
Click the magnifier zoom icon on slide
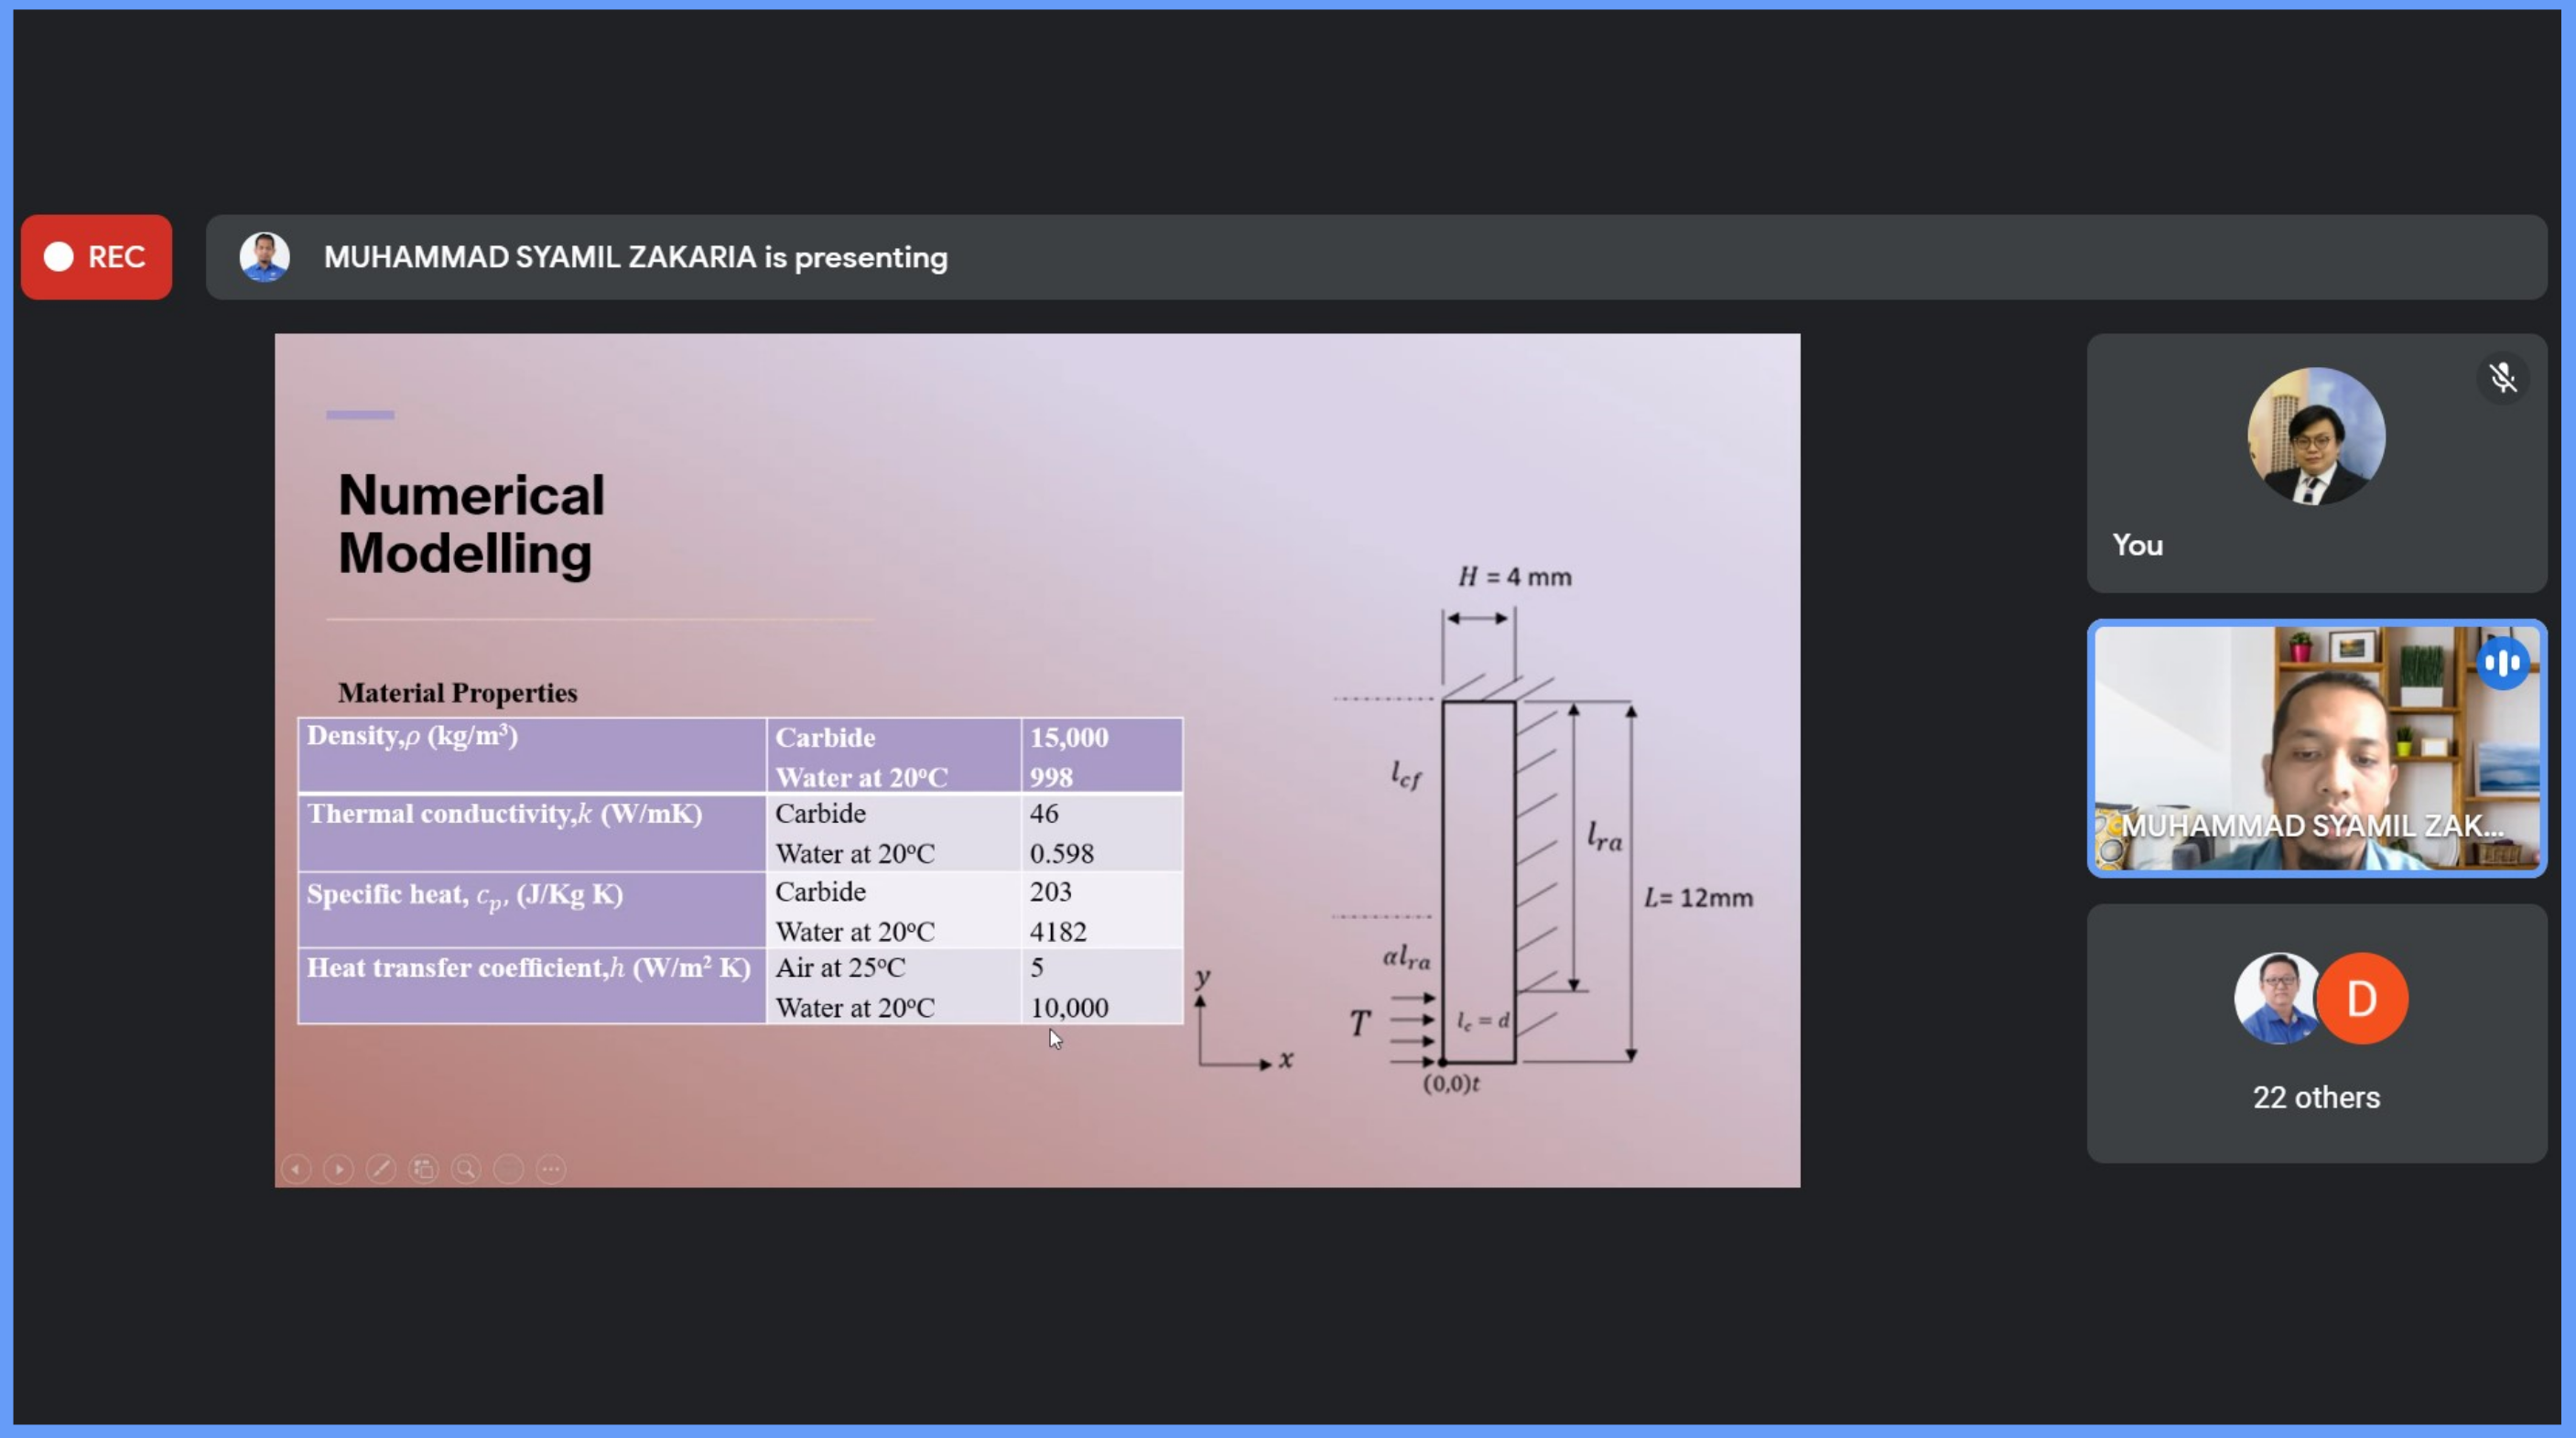pyautogui.click(x=466, y=1168)
